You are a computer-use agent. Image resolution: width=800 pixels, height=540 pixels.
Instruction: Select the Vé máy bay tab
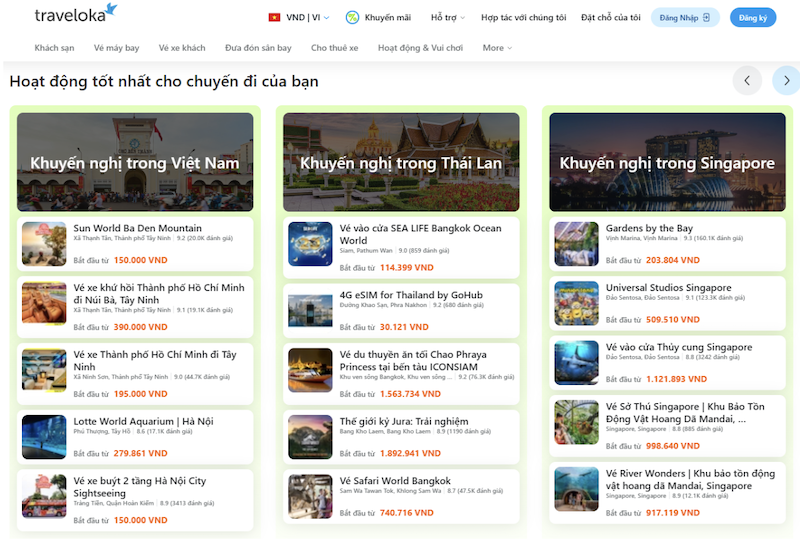tap(116, 47)
